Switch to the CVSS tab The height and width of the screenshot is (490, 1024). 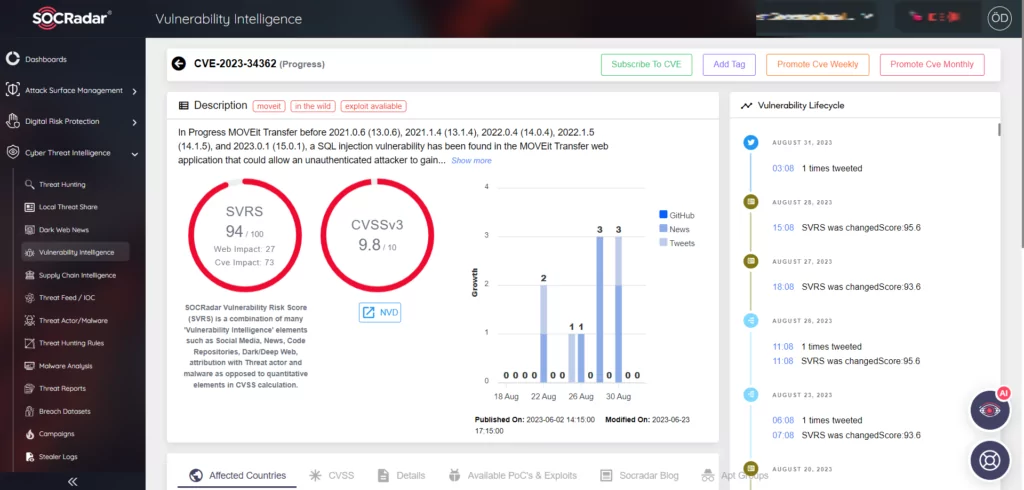point(332,476)
